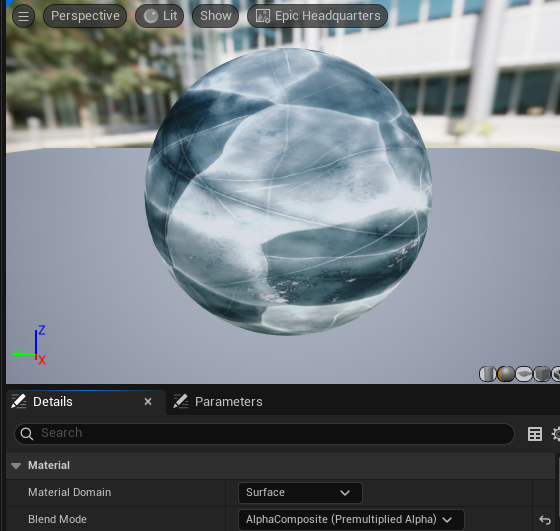This screenshot has width=560, height=531.
Task: Open the Blend Mode dropdown
Action: pyautogui.click(x=351, y=520)
